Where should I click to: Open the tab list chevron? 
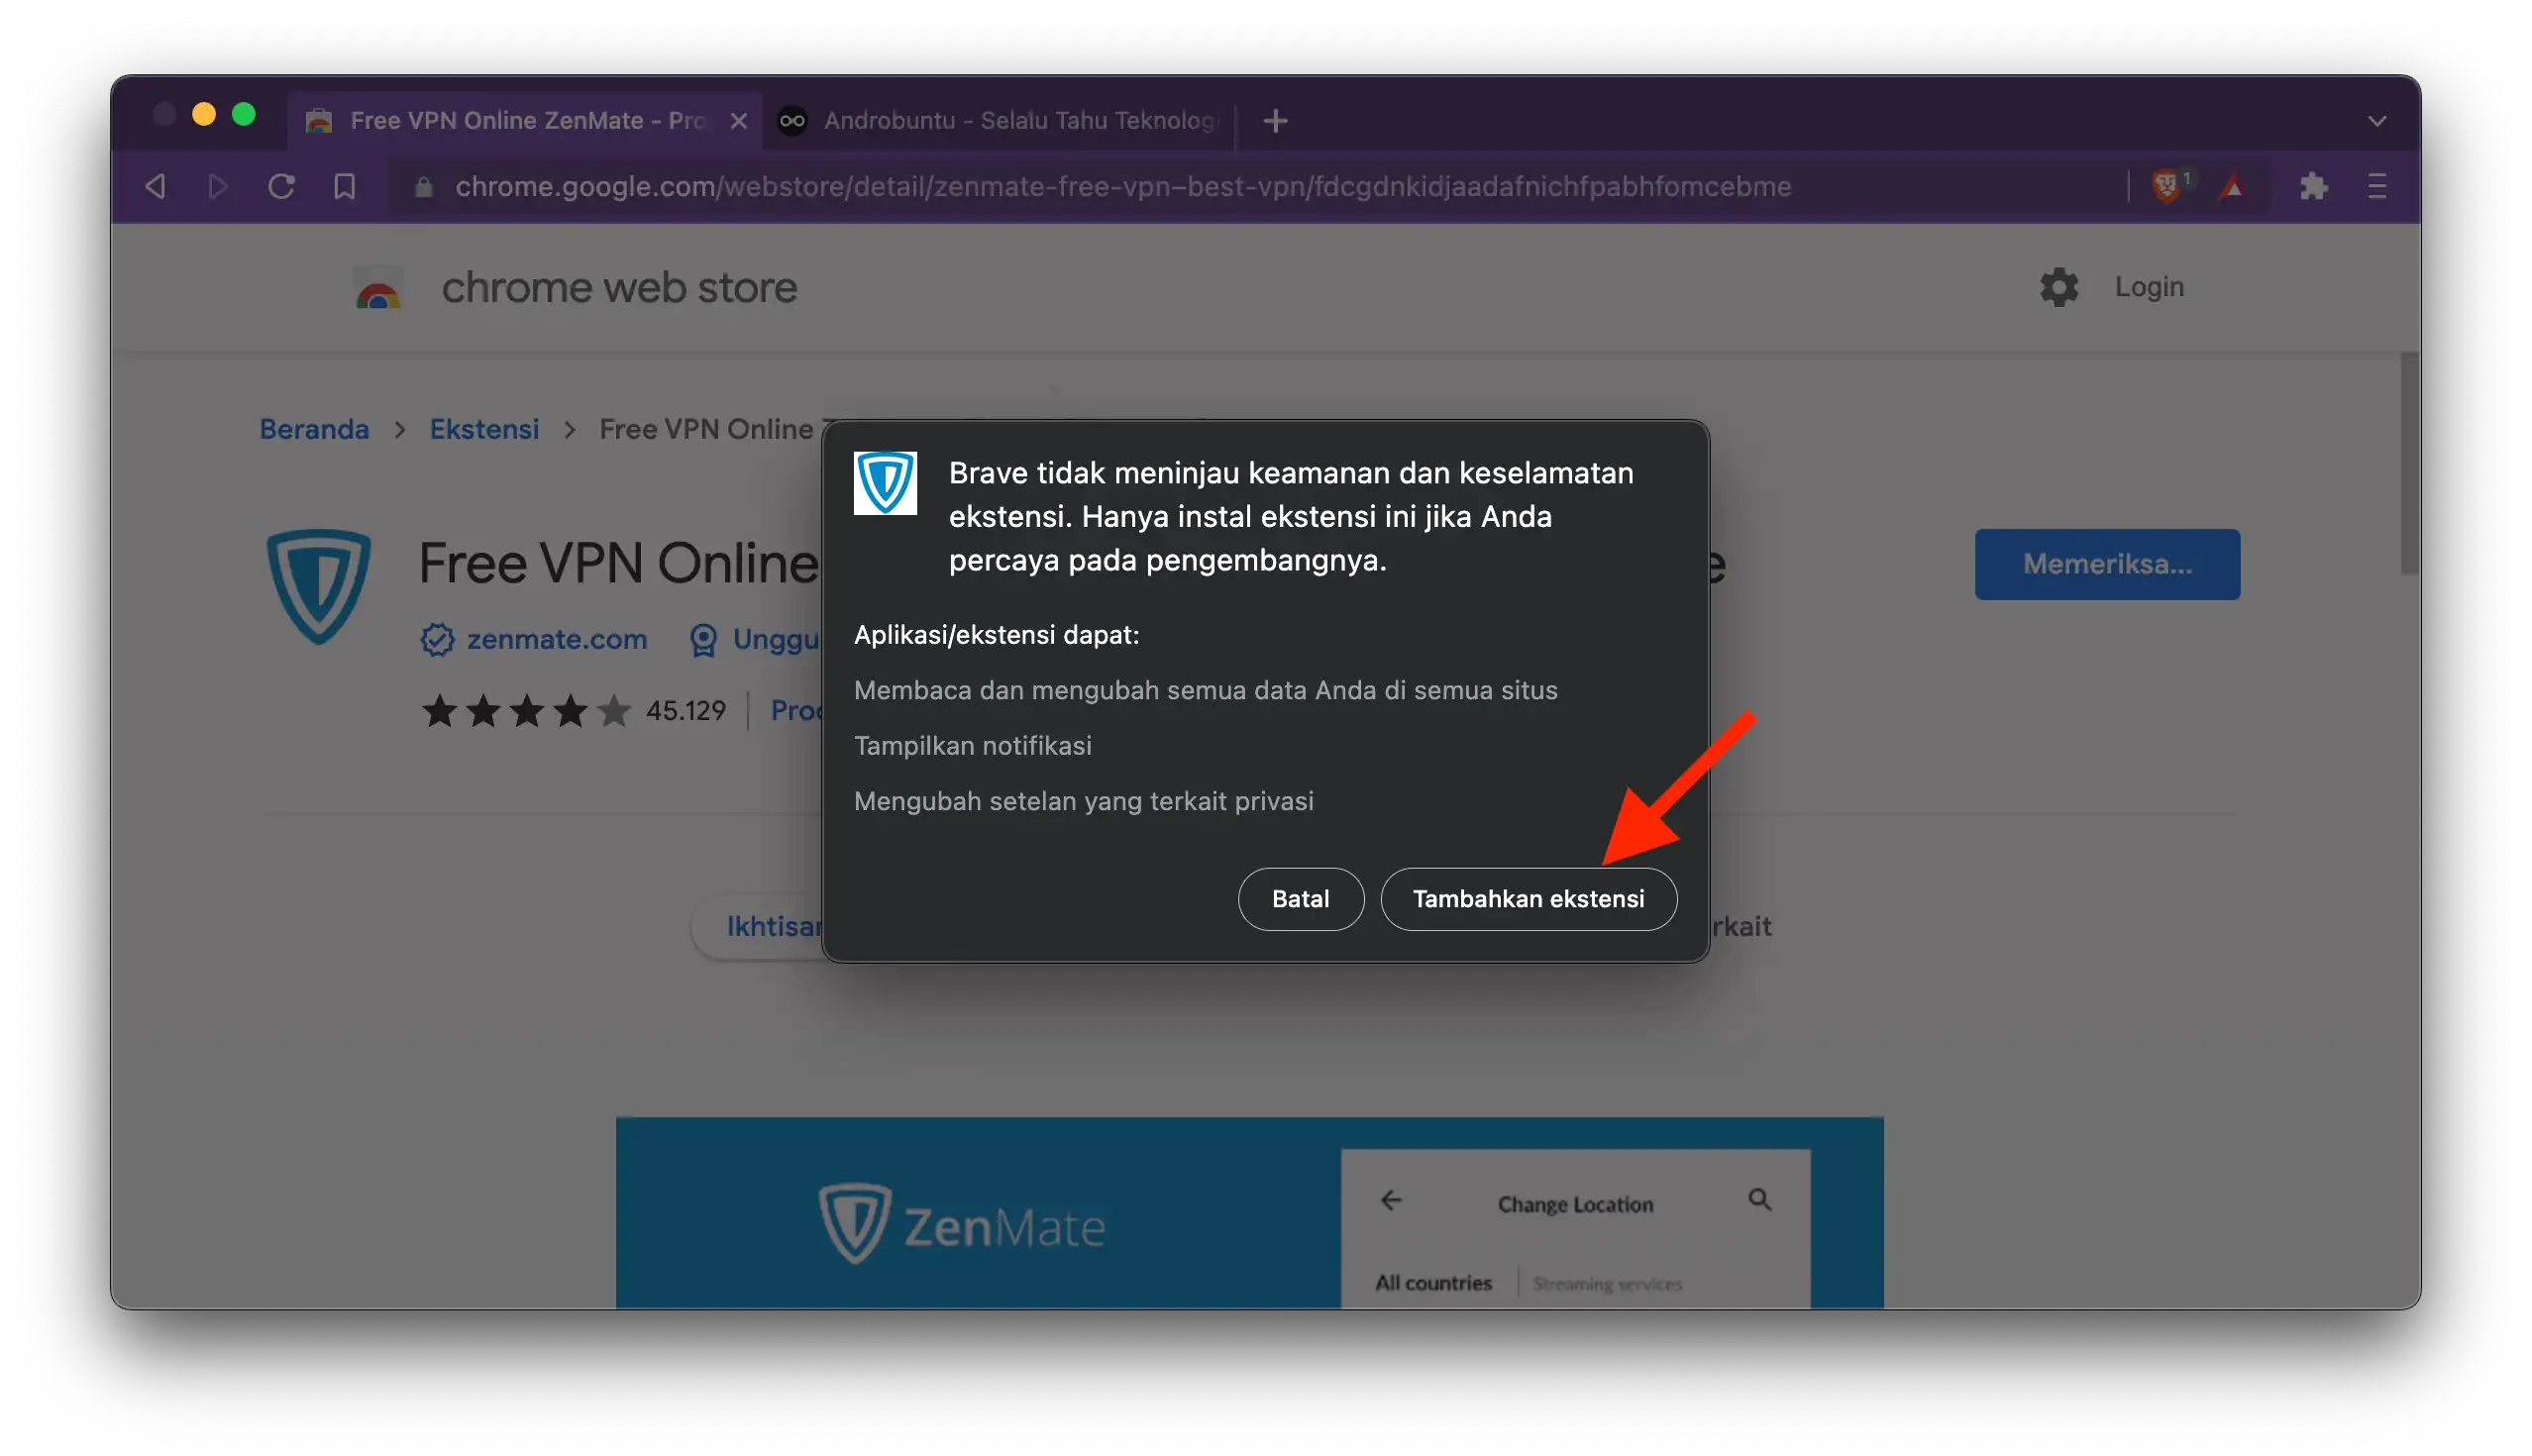pos(2377,121)
